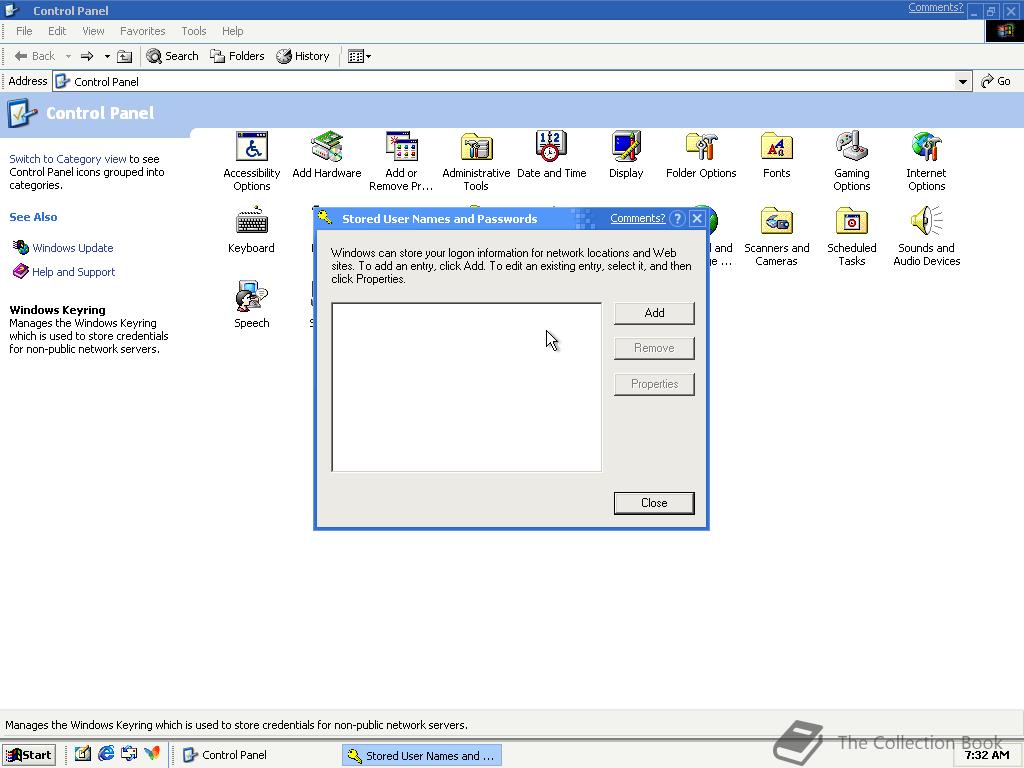This screenshot has width=1024, height=768.
Task: Open the Scheduled Tasks icon
Action: [x=852, y=221]
